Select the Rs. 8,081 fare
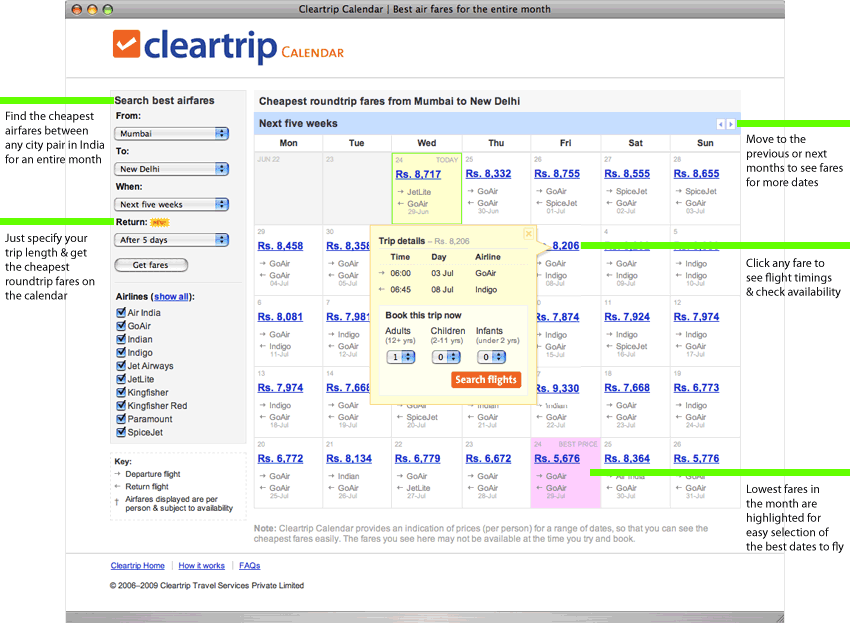850x623 pixels. coord(280,317)
